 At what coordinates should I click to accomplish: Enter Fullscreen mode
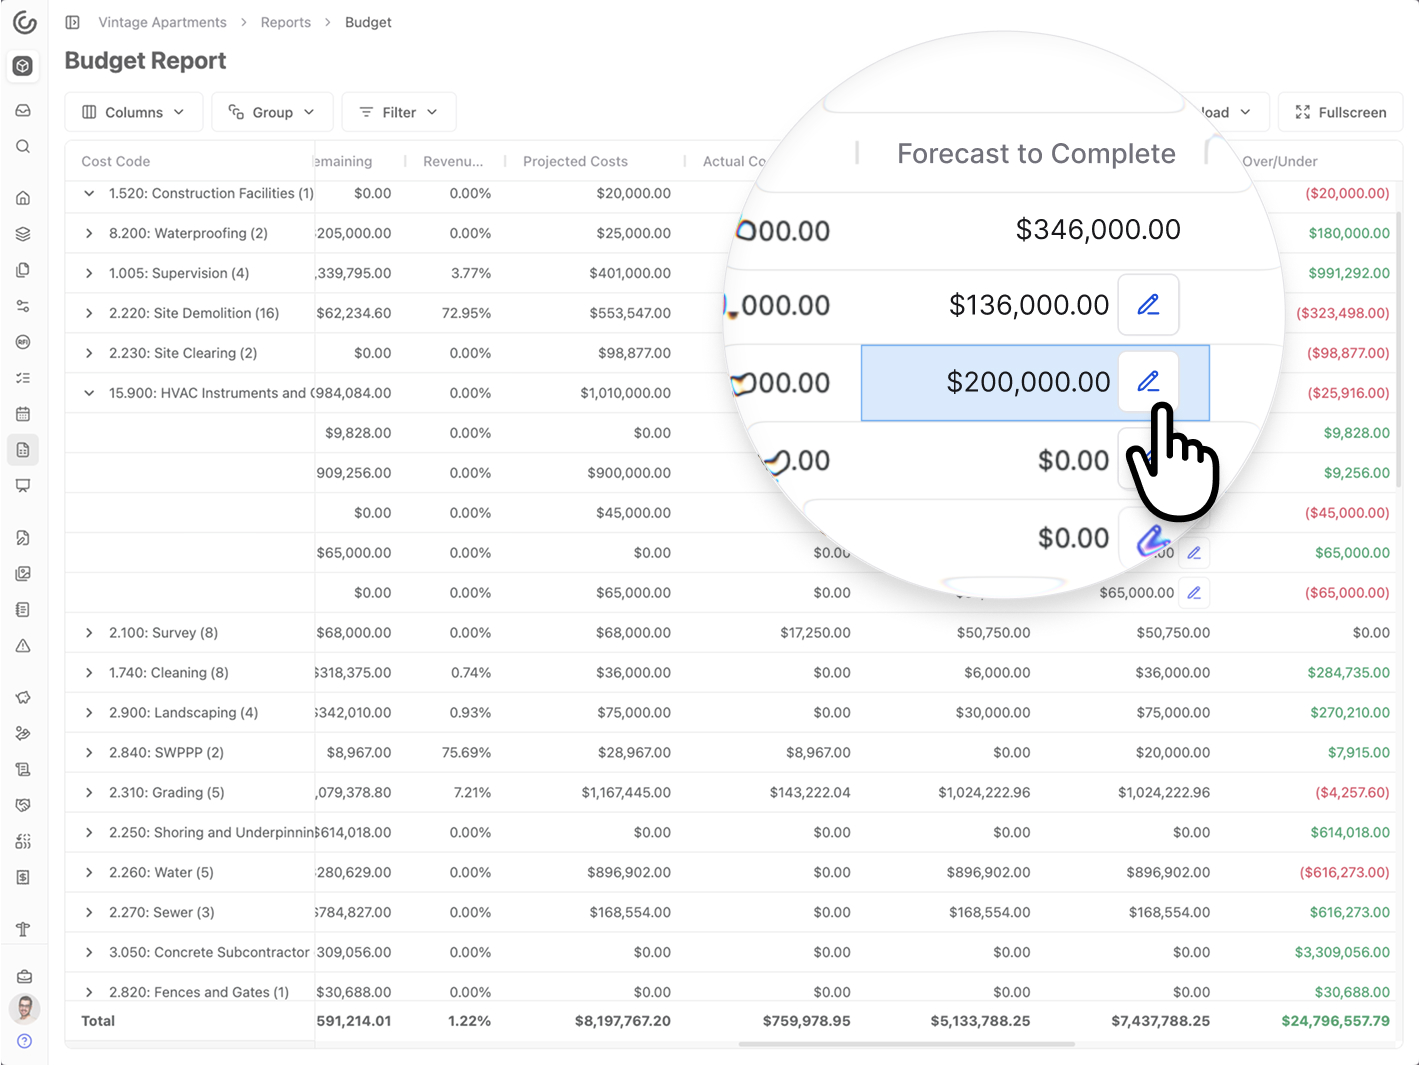[x=1340, y=112]
